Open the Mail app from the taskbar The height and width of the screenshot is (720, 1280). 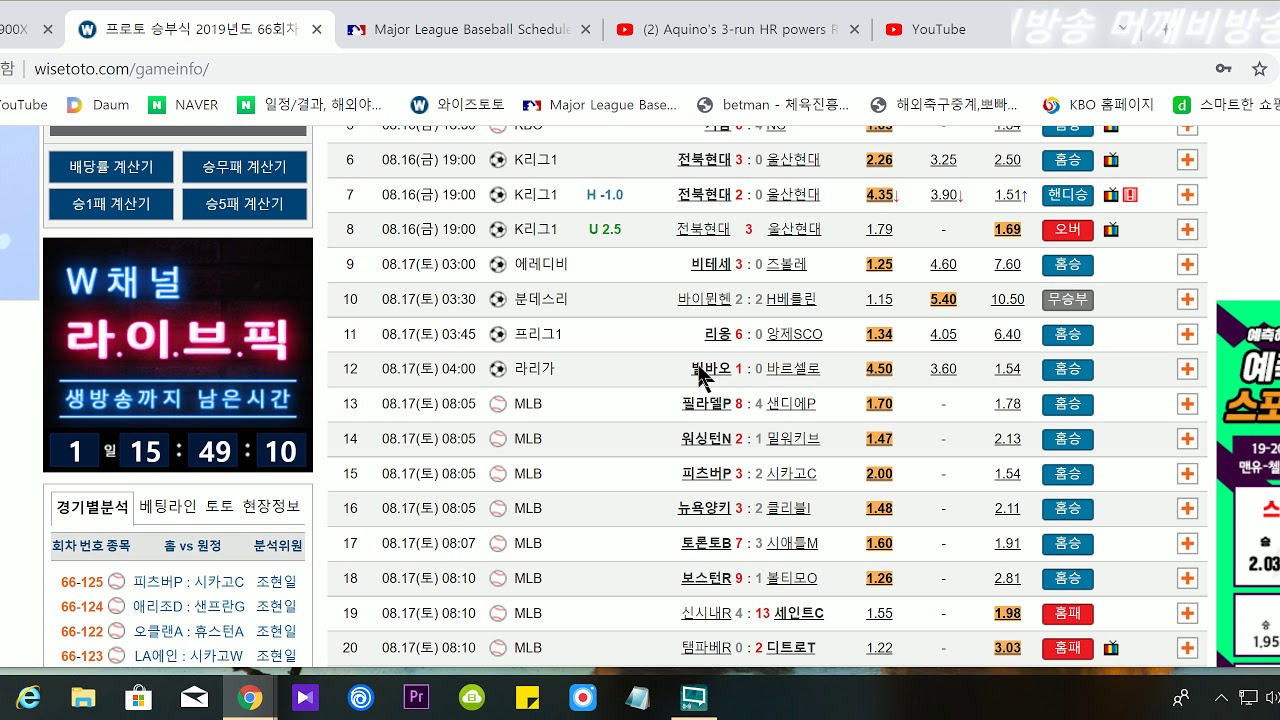click(194, 697)
